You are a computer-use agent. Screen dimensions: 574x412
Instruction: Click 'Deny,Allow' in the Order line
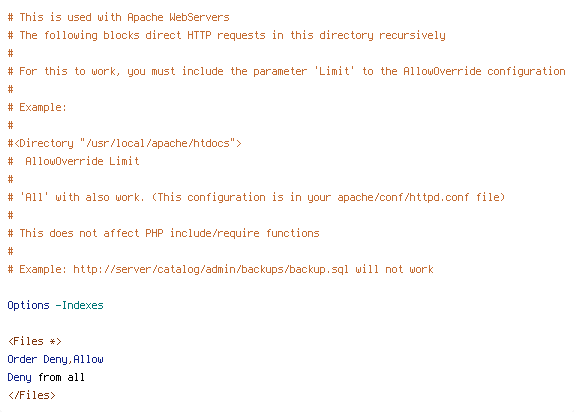point(73,359)
